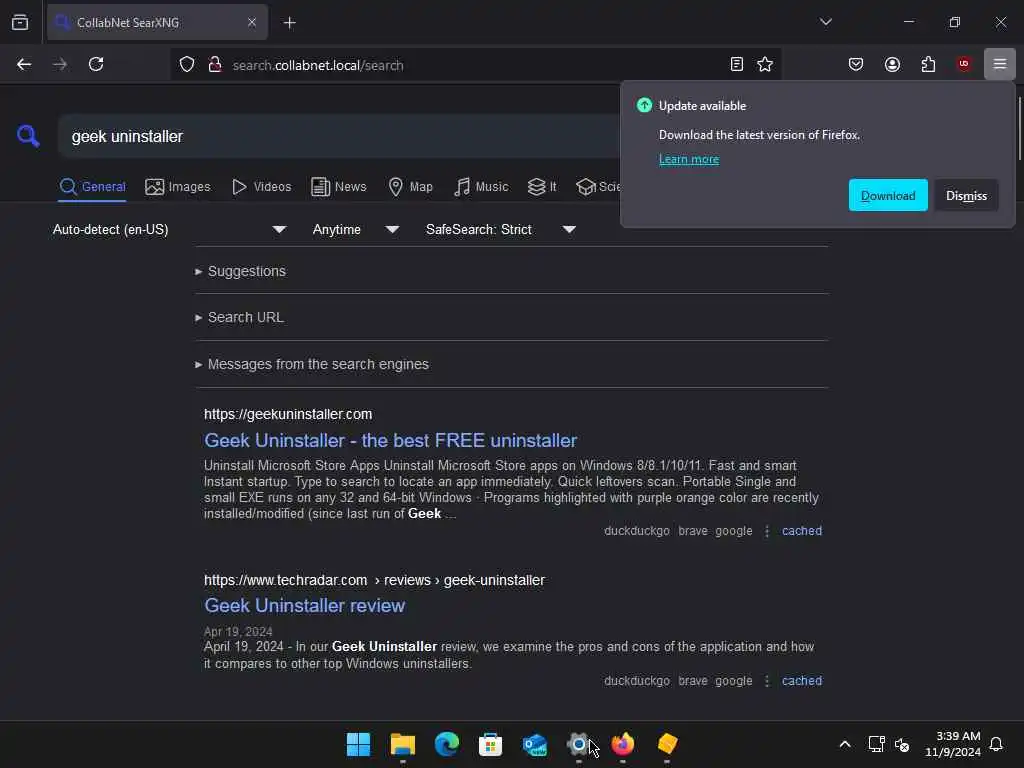This screenshot has height=768, width=1024.
Task: Switch to the General search tab
Action: click(92, 187)
